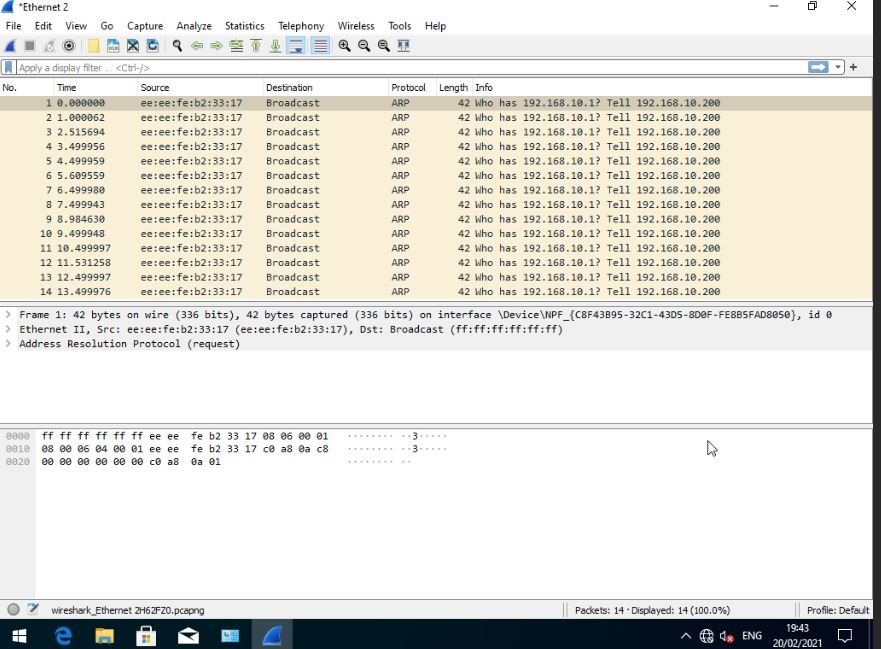Sort by the Protocol column header
This screenshot has width=881, height=649.
tap(412, 88)
